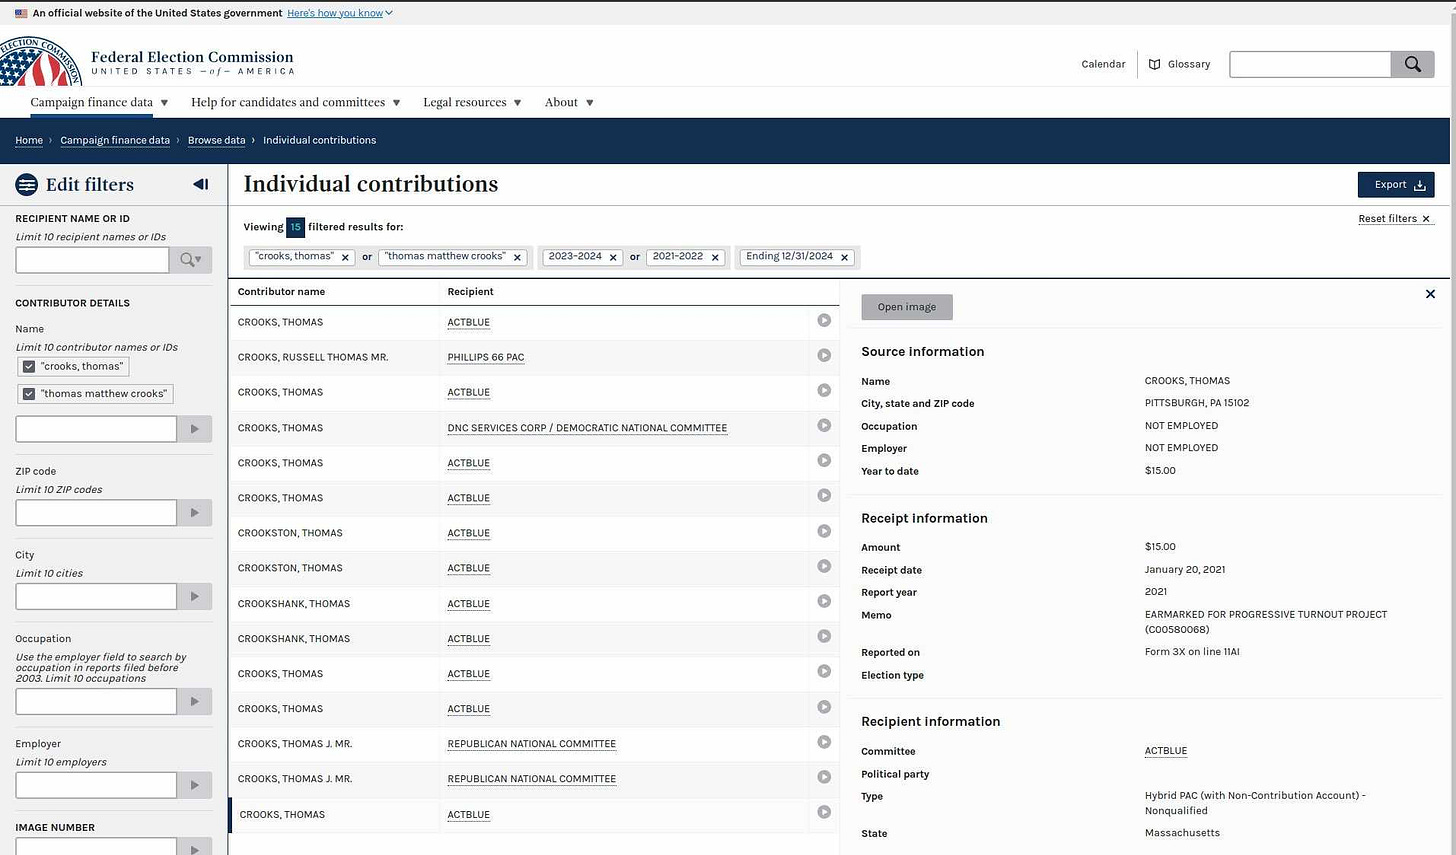The image size is (1456, 855).
Task: Open the Calendar link
Action: pyautogui.click(x=1103, y=64)
